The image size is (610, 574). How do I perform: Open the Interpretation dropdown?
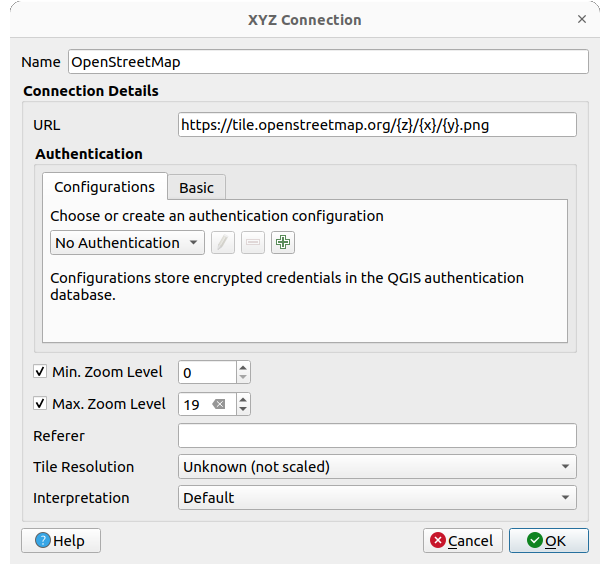coord(377,497)
